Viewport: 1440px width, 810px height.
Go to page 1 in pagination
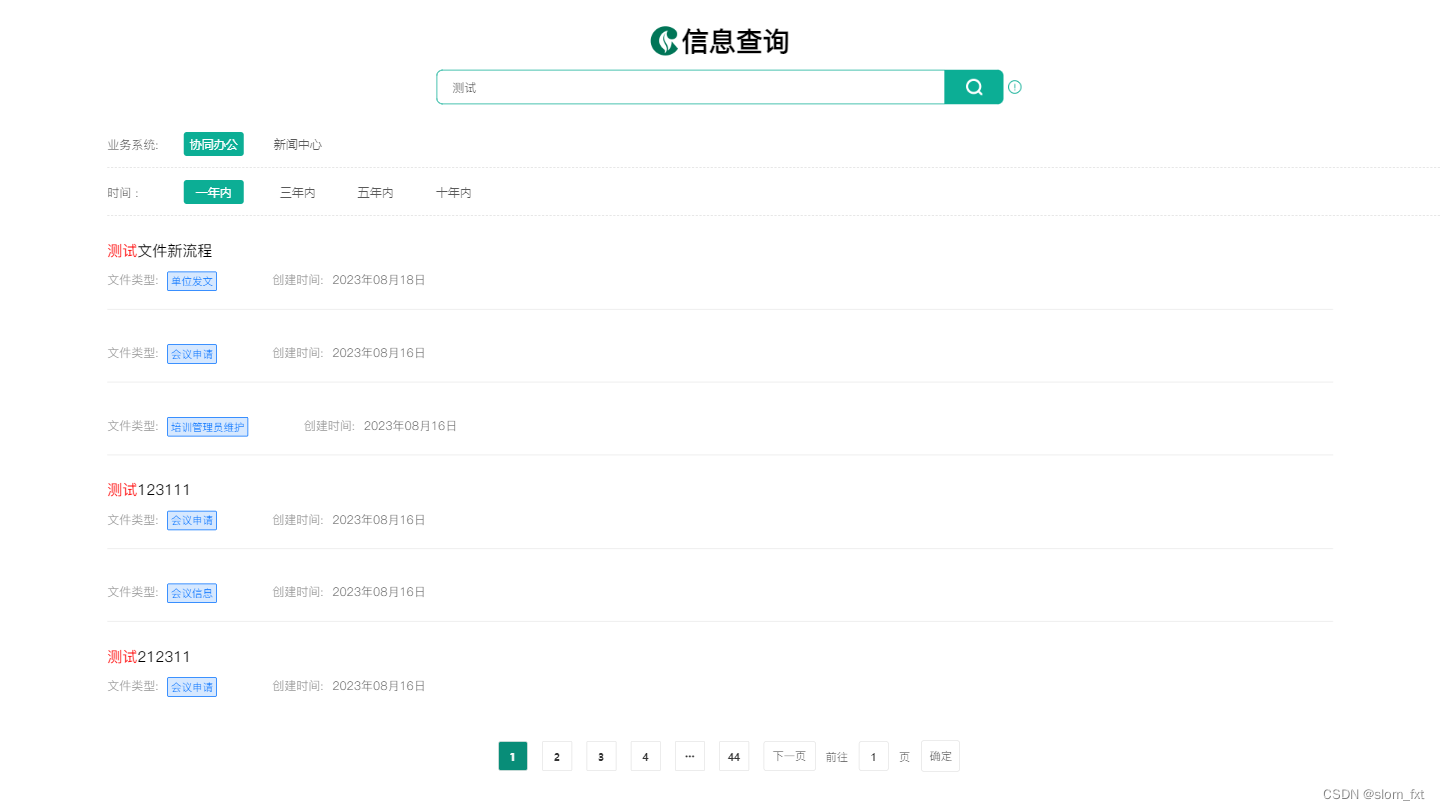tap(513, 756)
